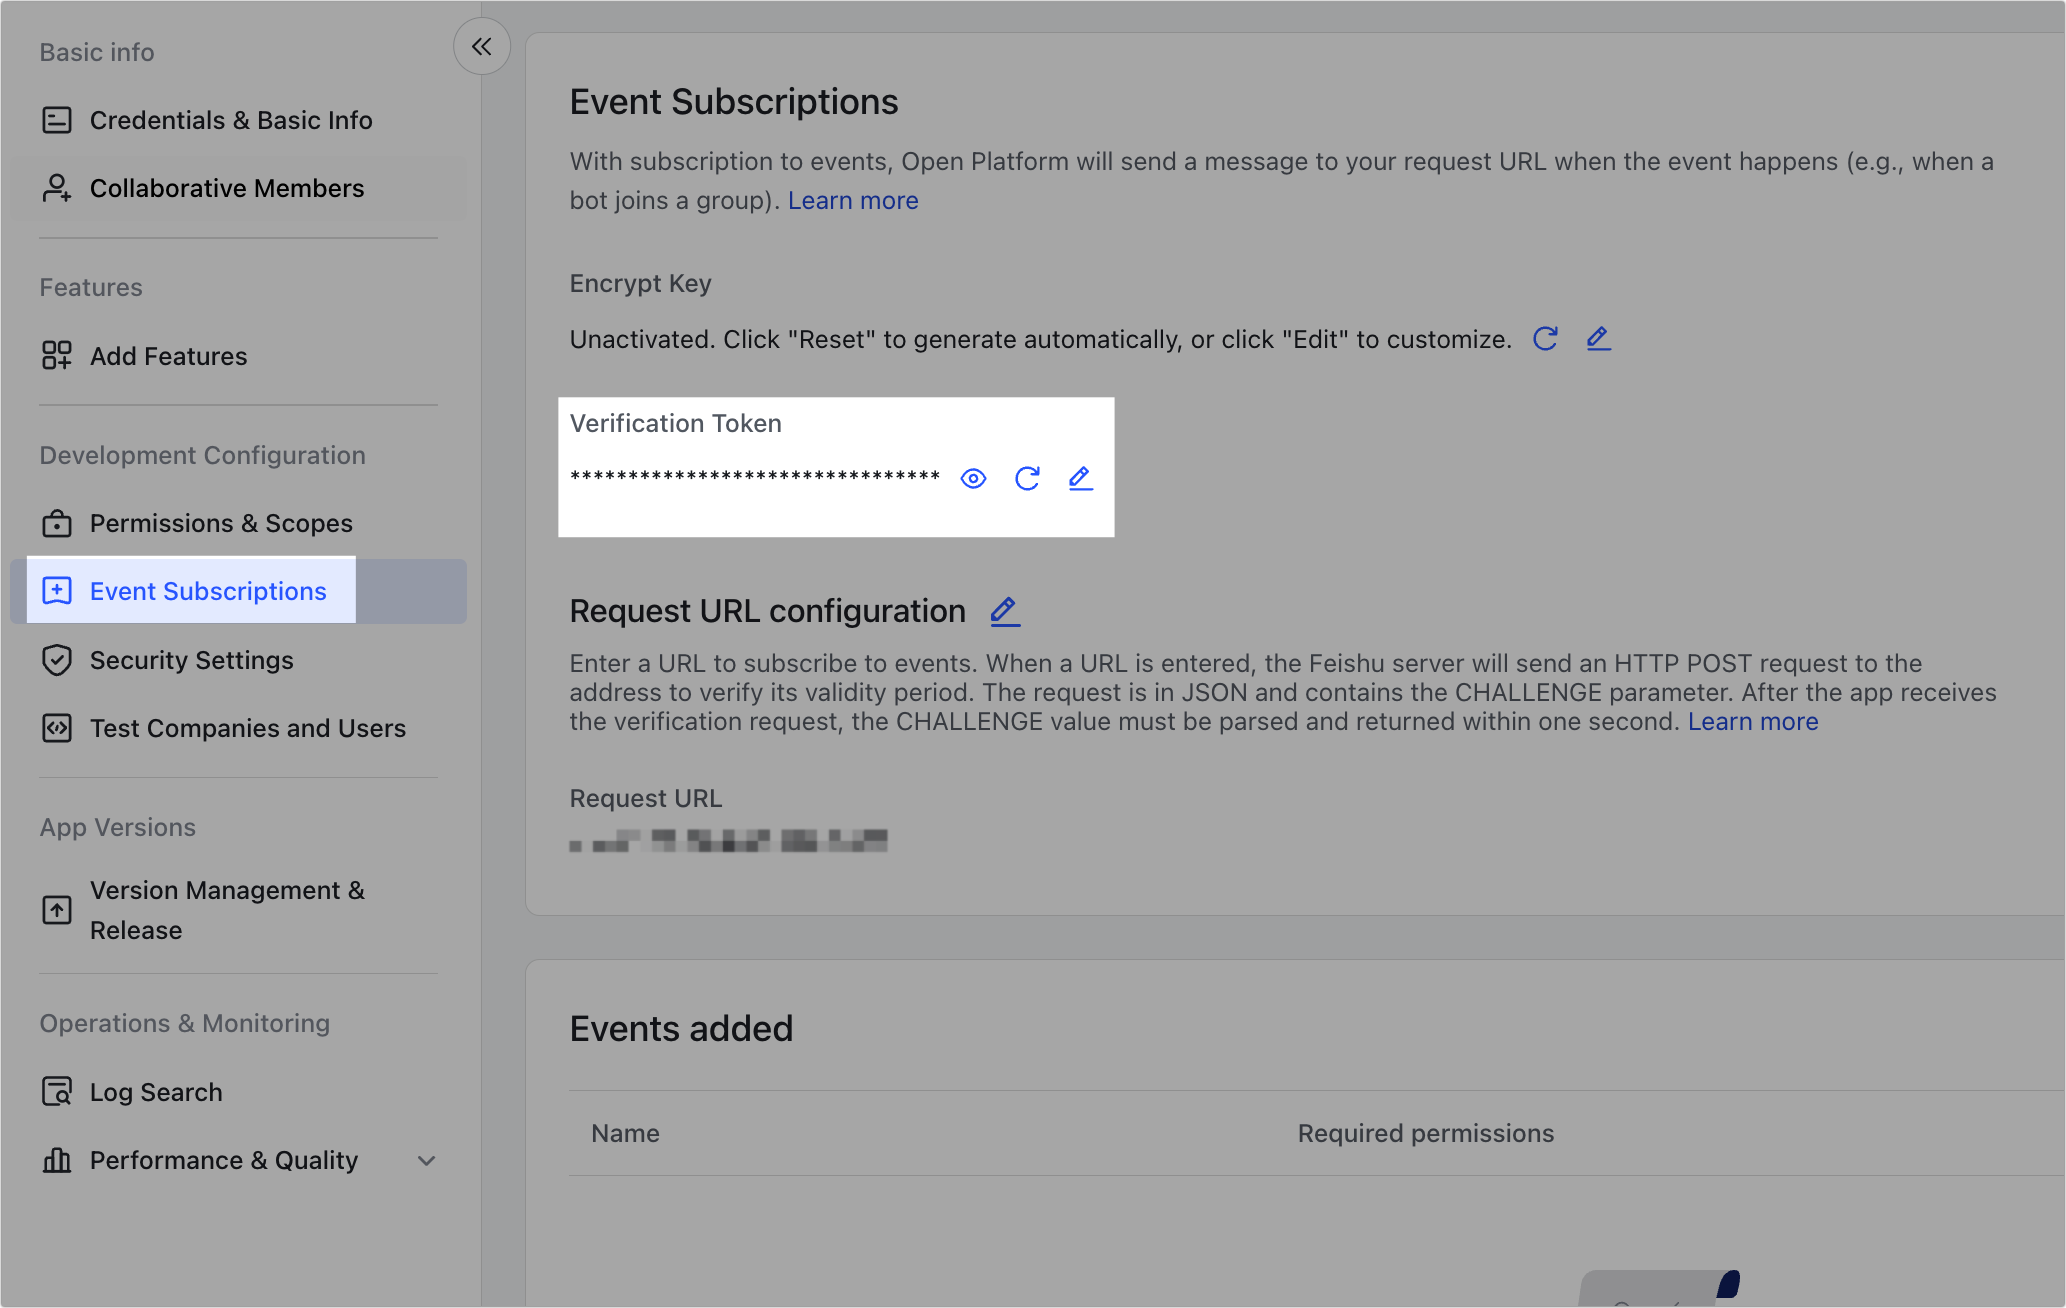
Task: Open Request URL configuration editing pencil
Action: tap(1004, 611)
